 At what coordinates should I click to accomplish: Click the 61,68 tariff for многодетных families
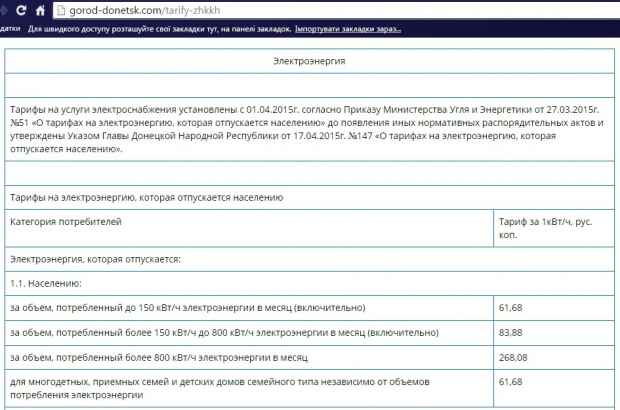click(x=511, y=382)
